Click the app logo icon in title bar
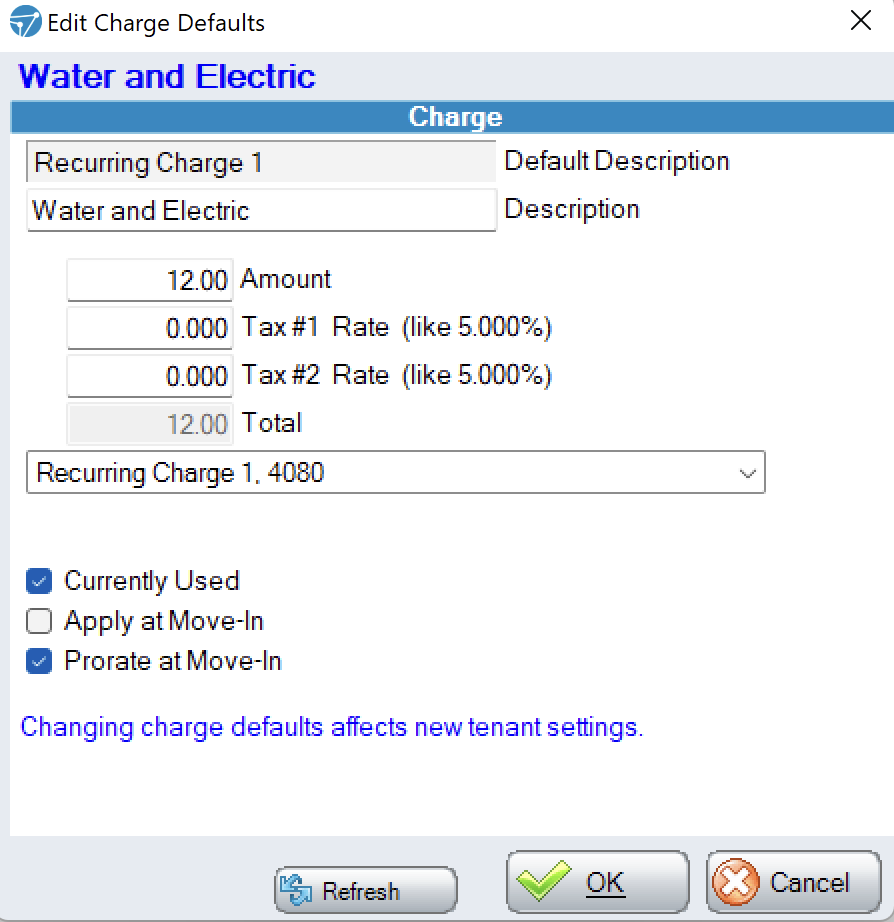Viewport: 894px width, 922px height. pos(25,21)
